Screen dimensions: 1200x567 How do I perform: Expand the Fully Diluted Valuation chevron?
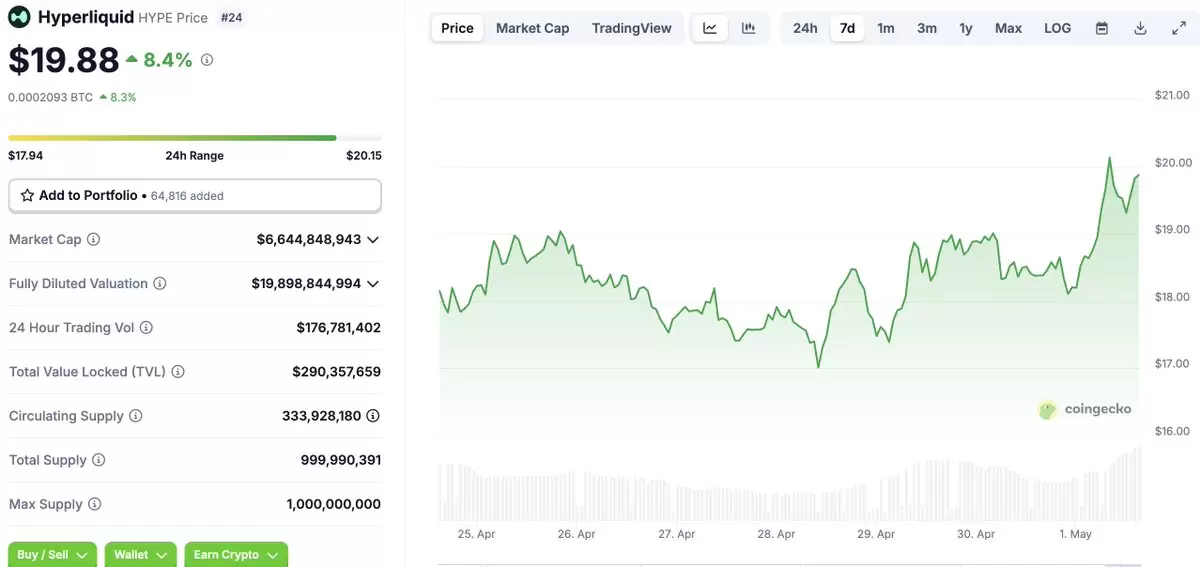[x=373, y=284]
